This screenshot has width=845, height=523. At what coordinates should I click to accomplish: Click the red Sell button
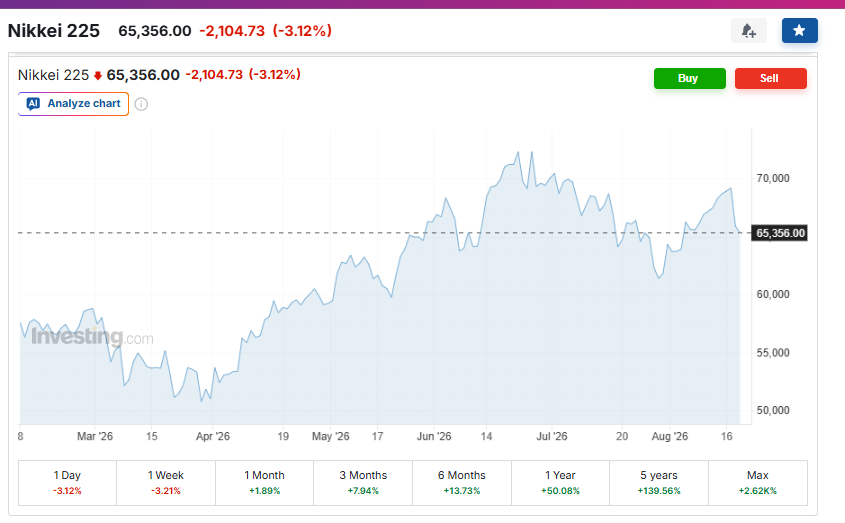pyautogui.click(x=771, y=78)
